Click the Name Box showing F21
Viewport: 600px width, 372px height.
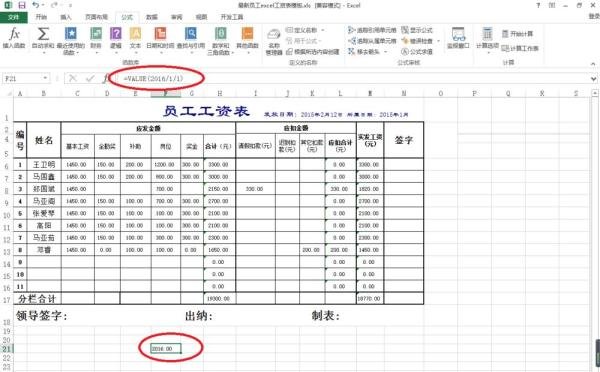click(x=22, y=78)
